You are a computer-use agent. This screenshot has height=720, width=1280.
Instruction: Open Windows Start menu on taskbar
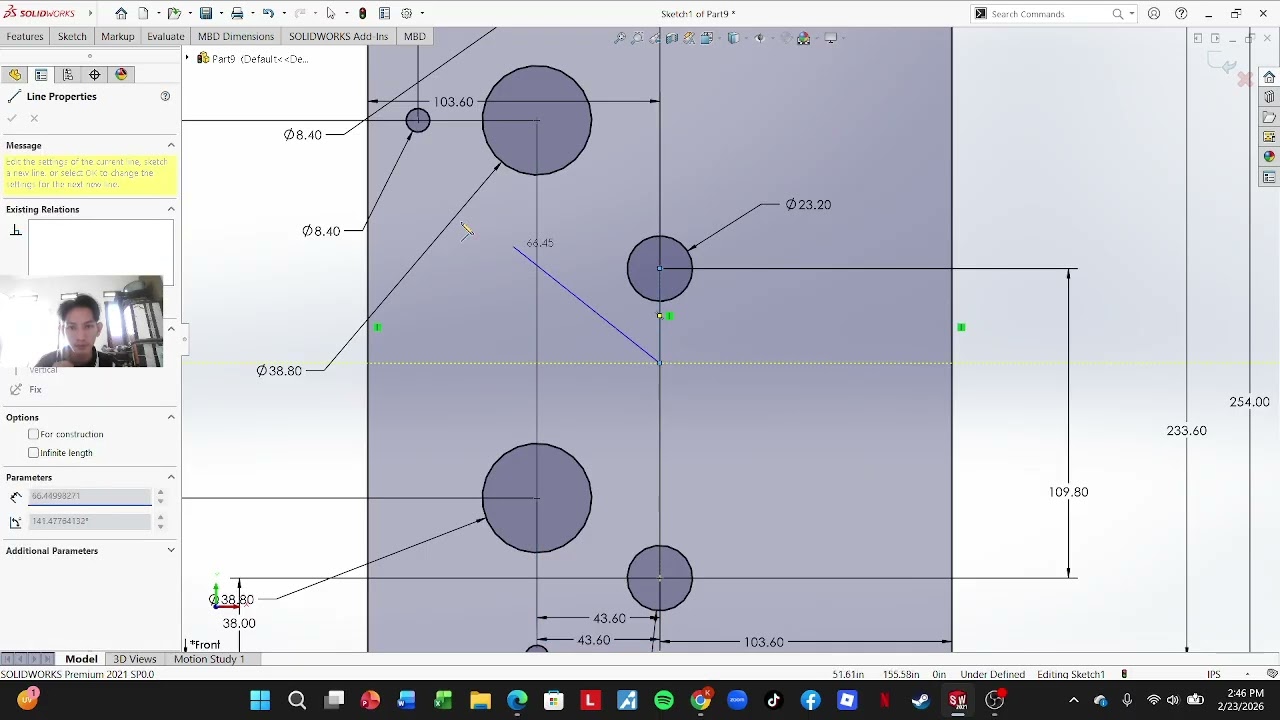pyautogui.click(x=260, y=700)
